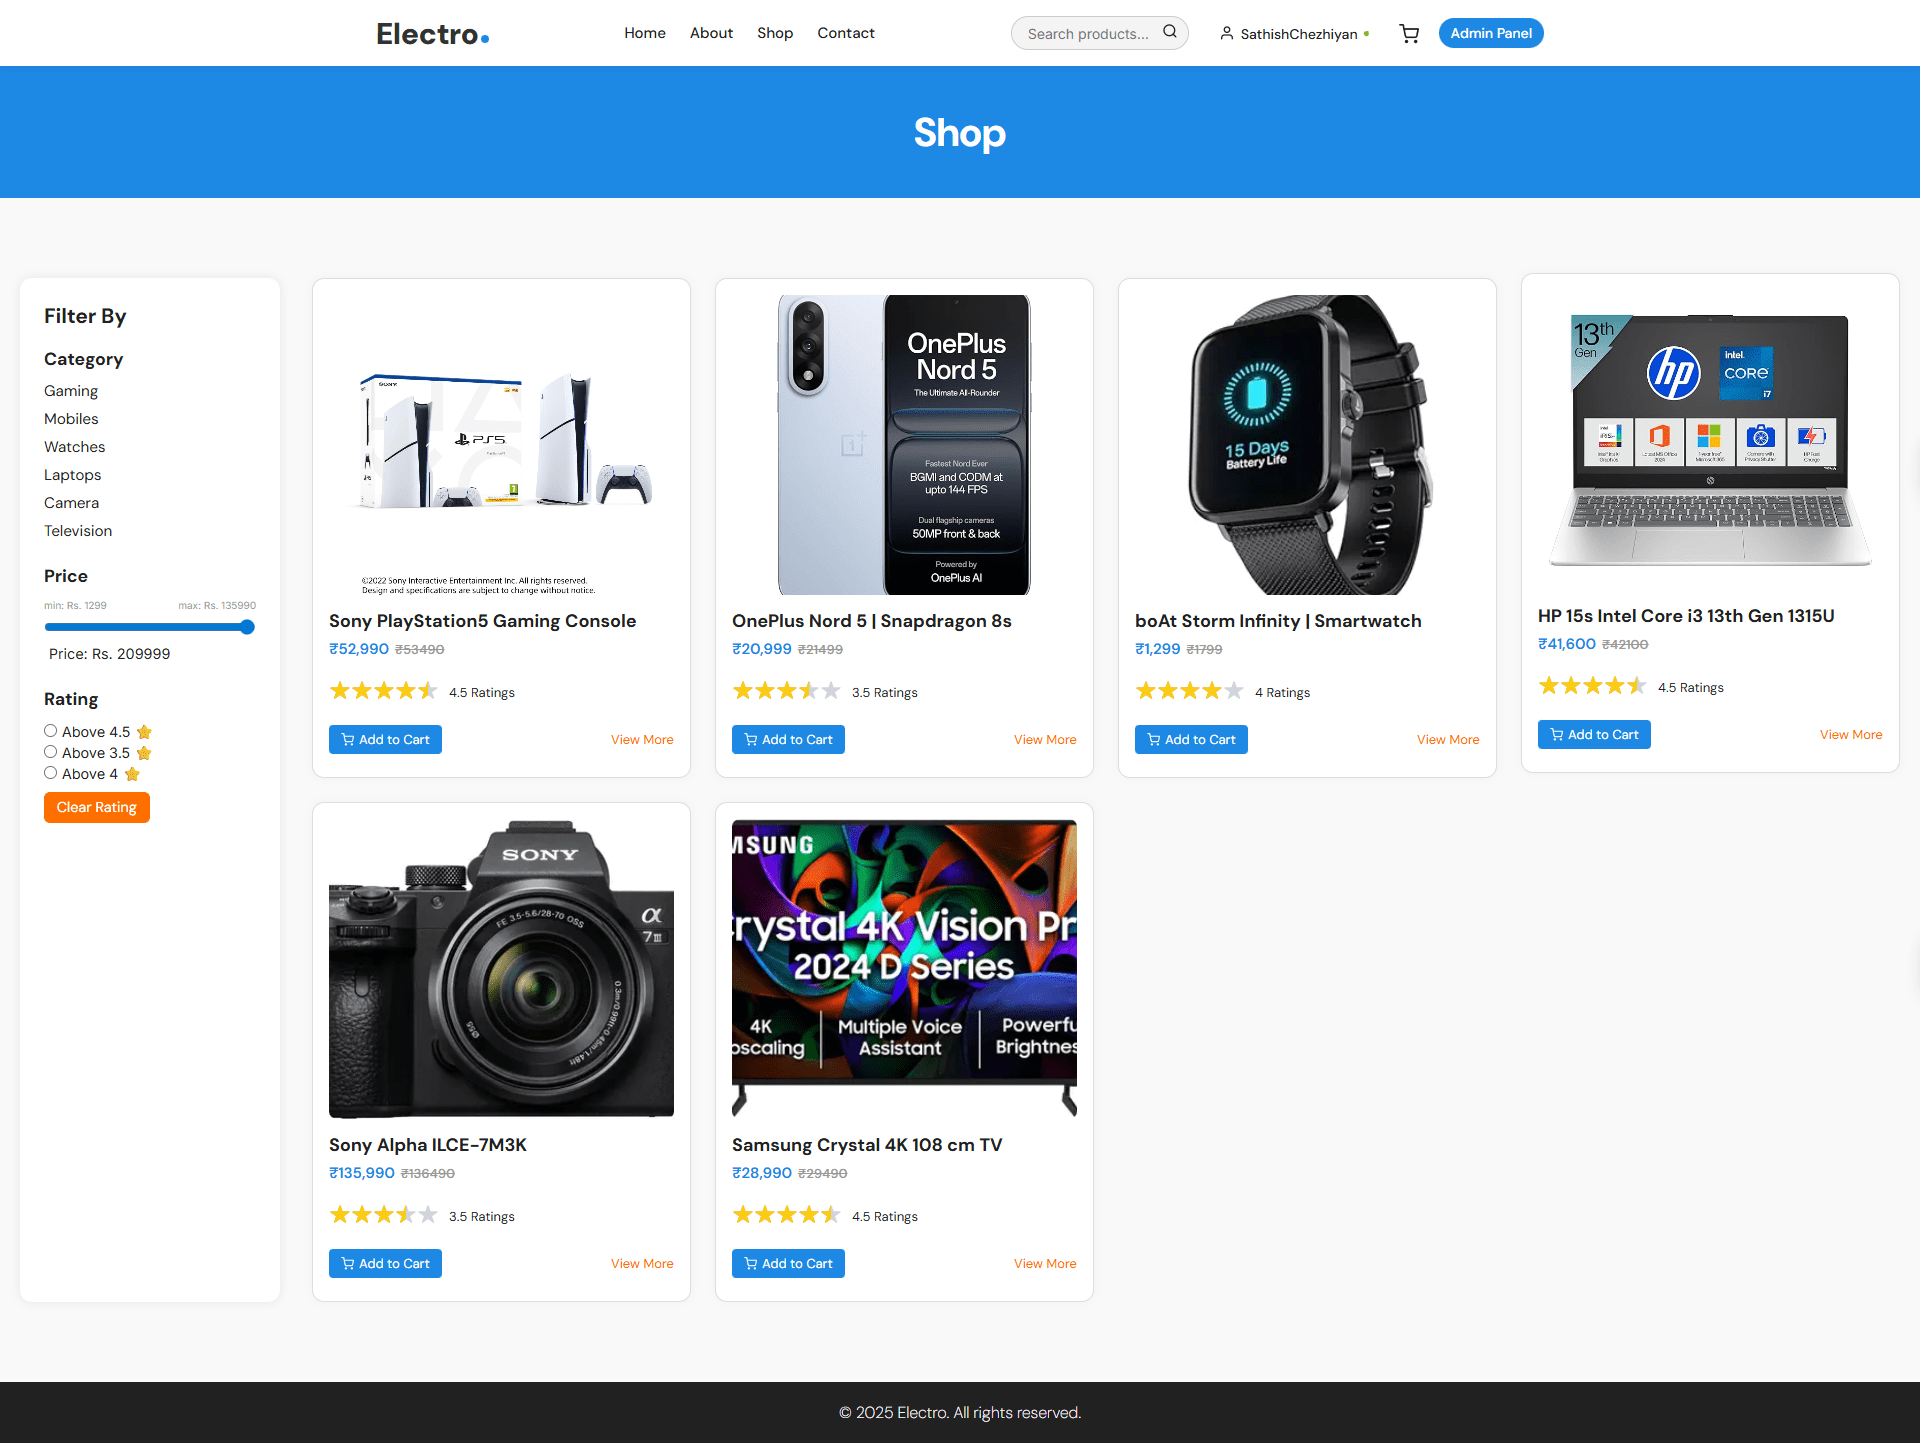Click the user profile icon beside SathishChezhiyan
Image resolution: width=1920 pixels, height=1443 pixels.
tap(1226, 34)
